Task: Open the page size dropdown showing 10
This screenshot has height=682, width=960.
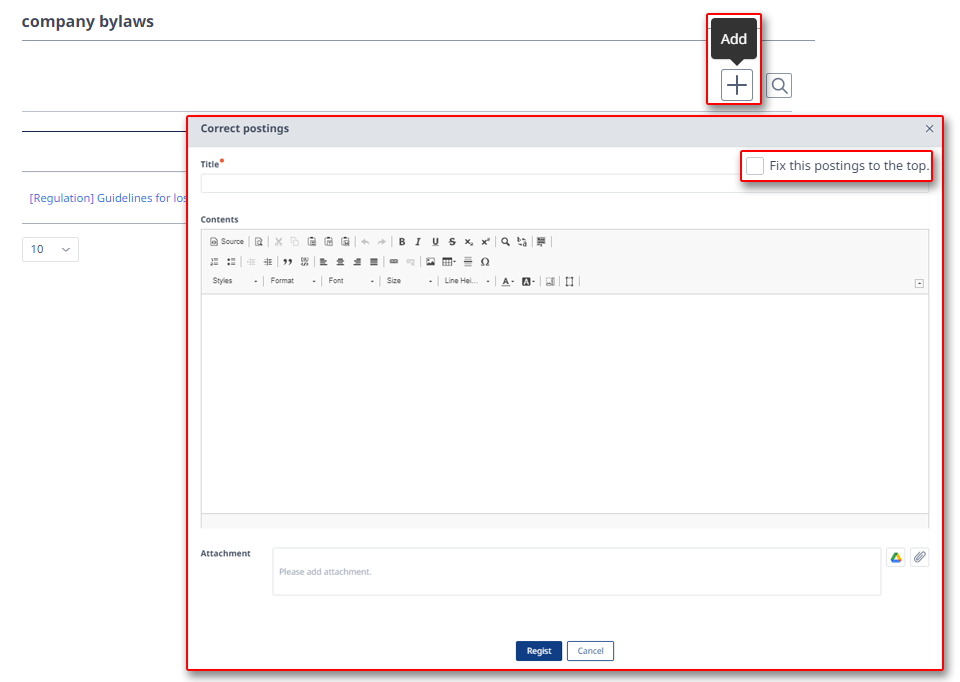Action: [x=50, y=249]
